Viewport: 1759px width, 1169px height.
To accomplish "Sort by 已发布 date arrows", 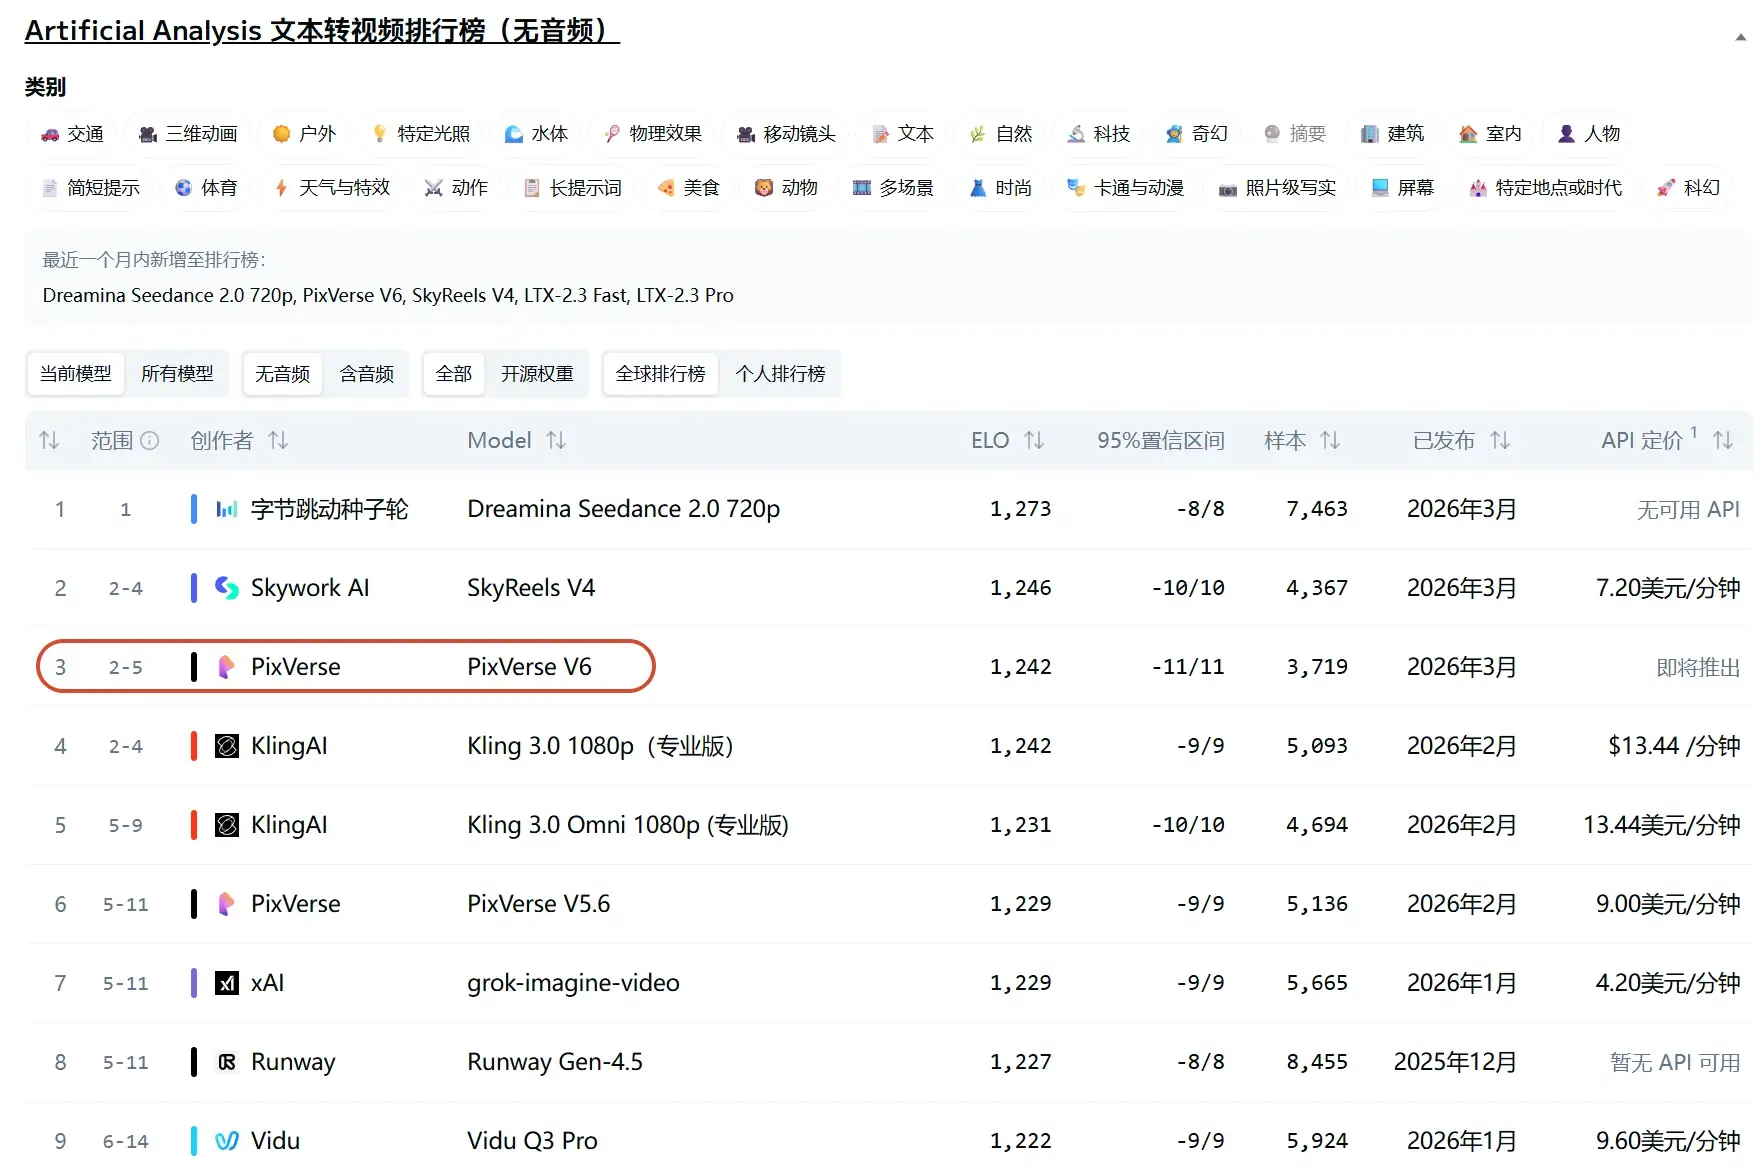I will (1500, 441).
